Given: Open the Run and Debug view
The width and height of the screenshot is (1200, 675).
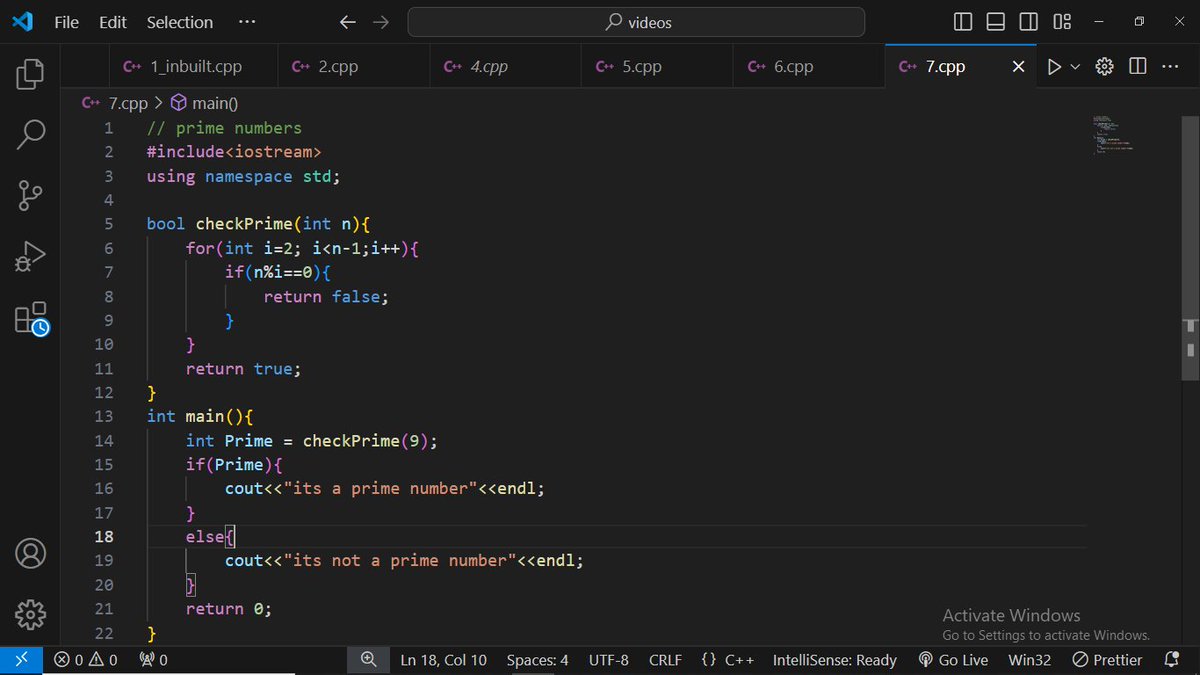Looking at the screenshot, I should [30, 258].
